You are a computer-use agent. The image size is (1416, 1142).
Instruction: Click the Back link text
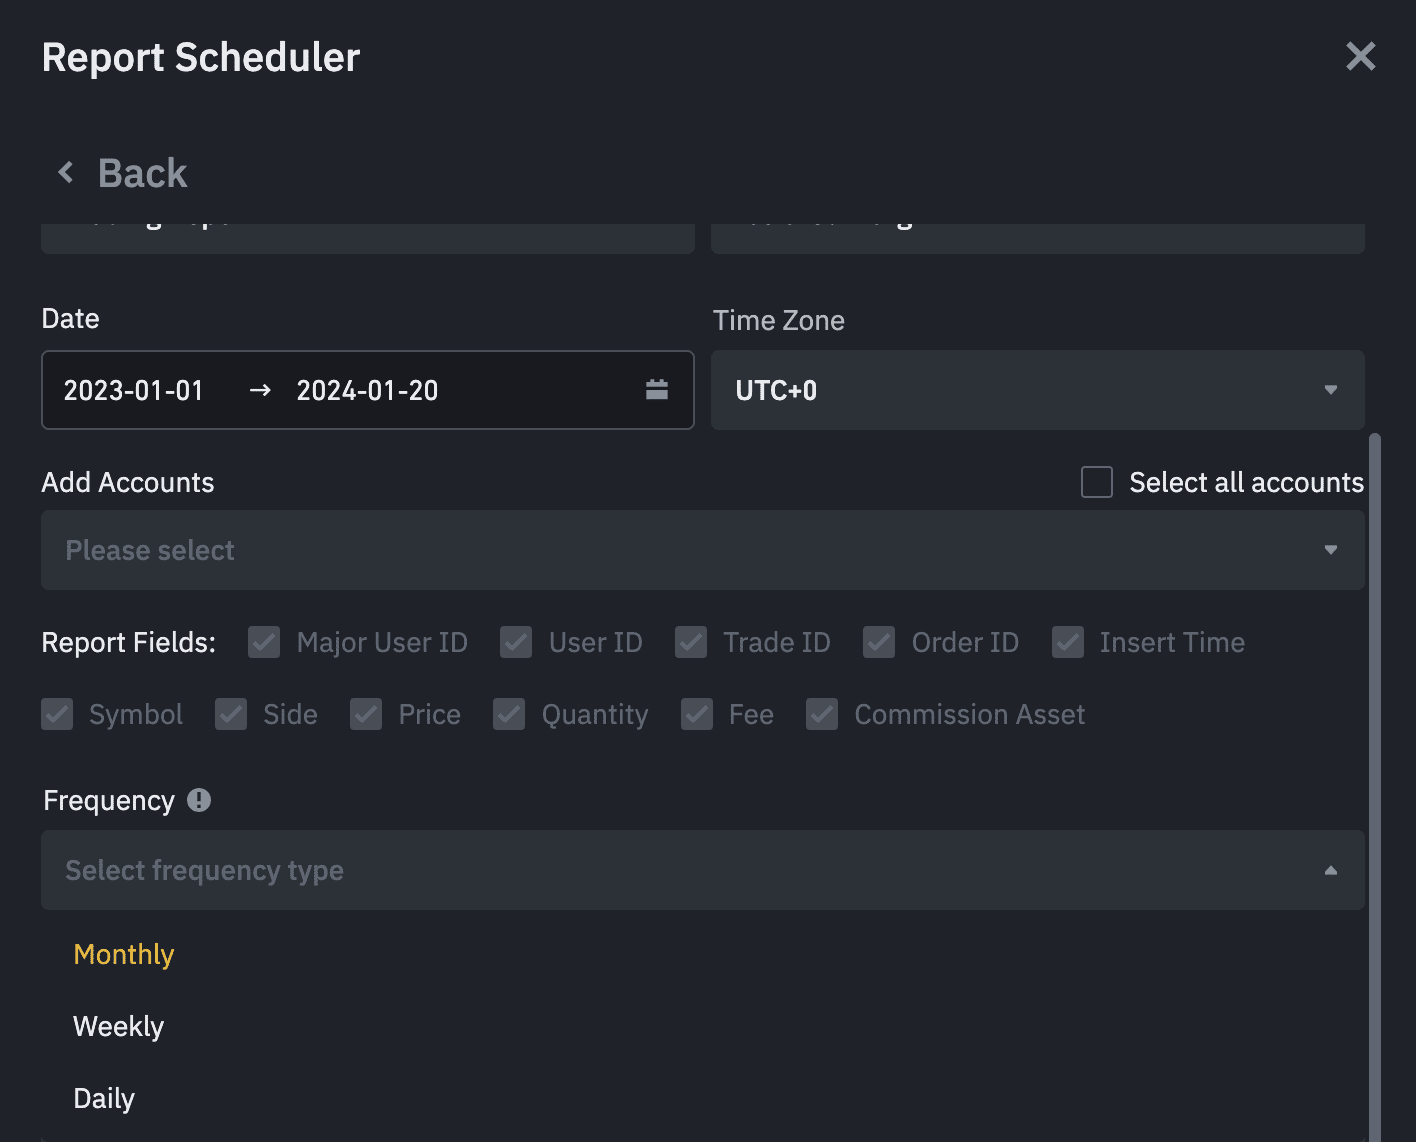142,173
